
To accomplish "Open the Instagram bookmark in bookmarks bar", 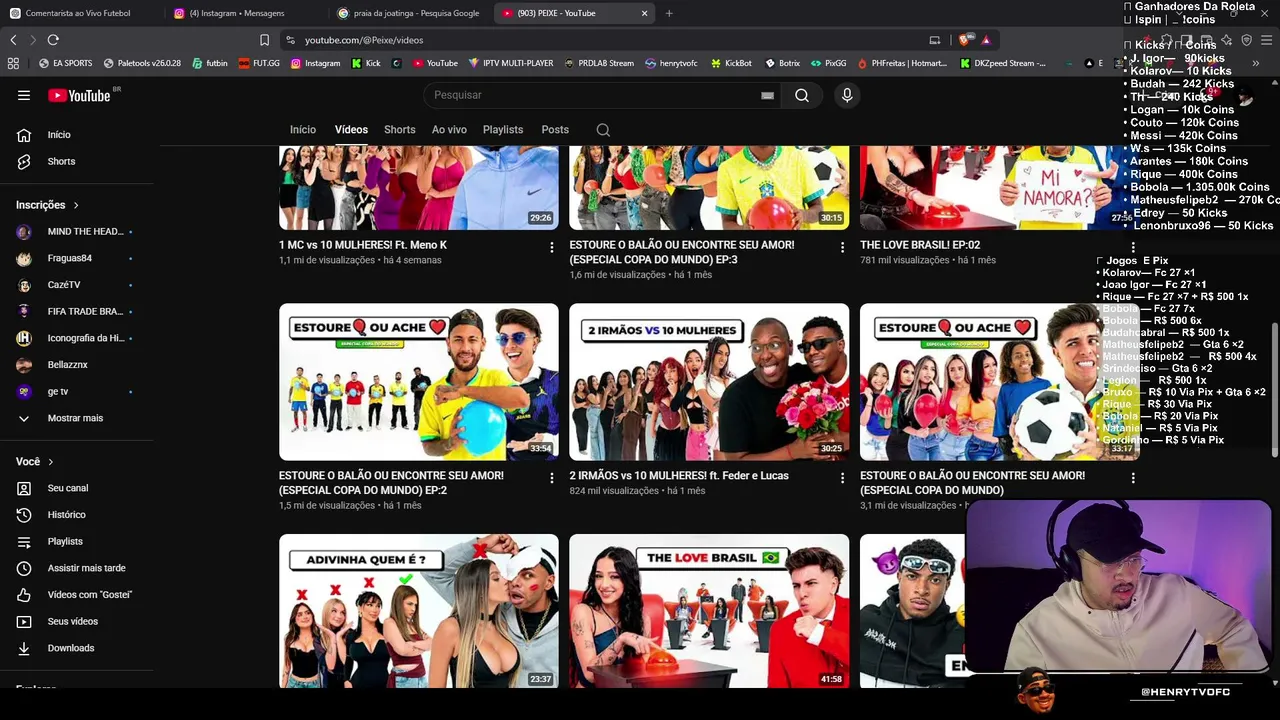I will (315, 63).
